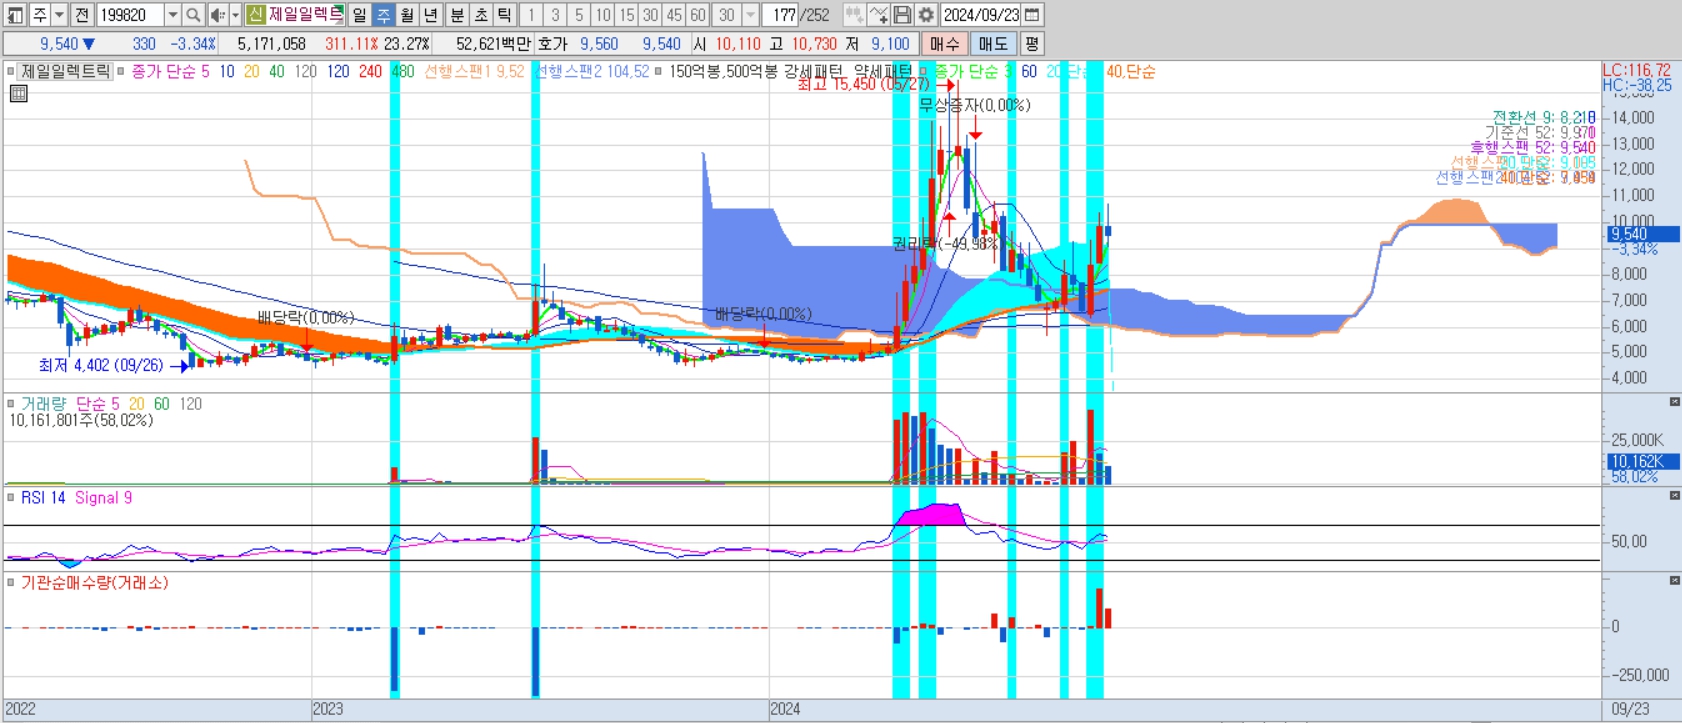The width and height of the screenshot is (1682, 723).
Task: Click the 199820 stock code field
Action: click(x=131, y=15)
